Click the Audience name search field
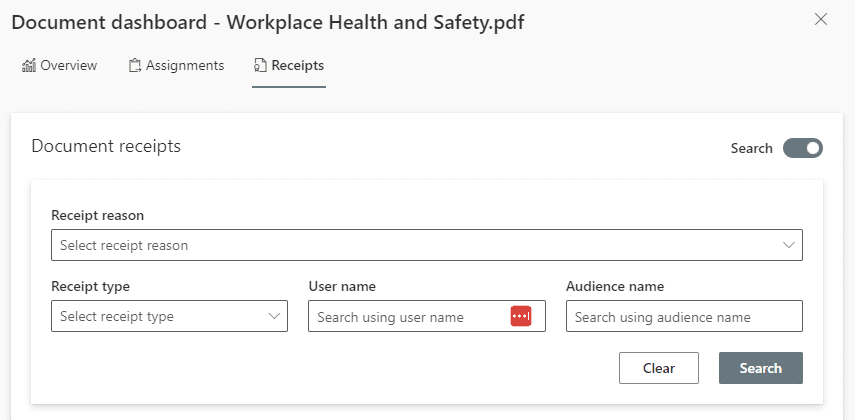 click(684, 316)
